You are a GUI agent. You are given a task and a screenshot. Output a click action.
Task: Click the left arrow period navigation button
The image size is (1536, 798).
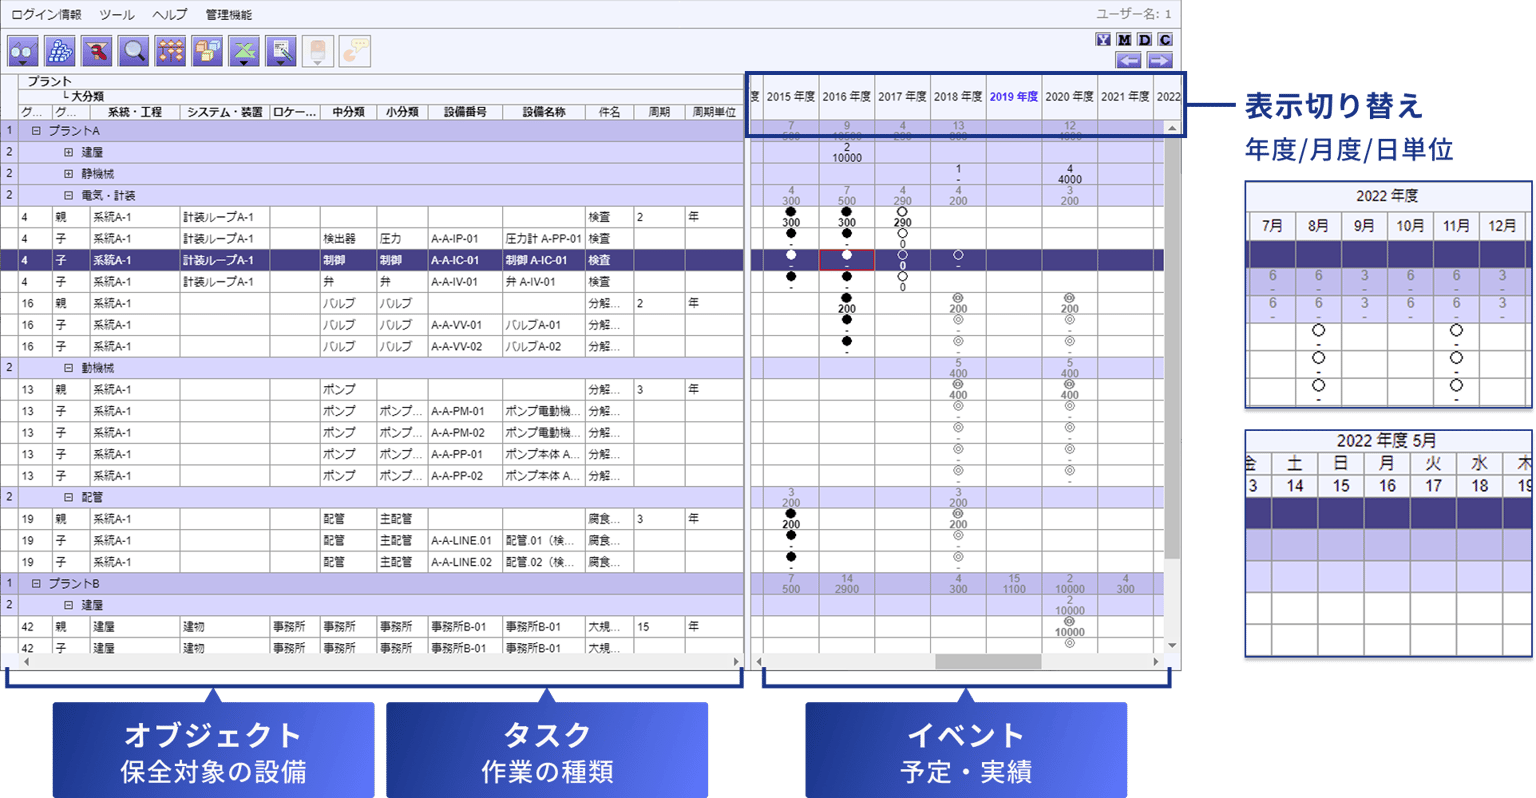click(x=1129, y=61)
